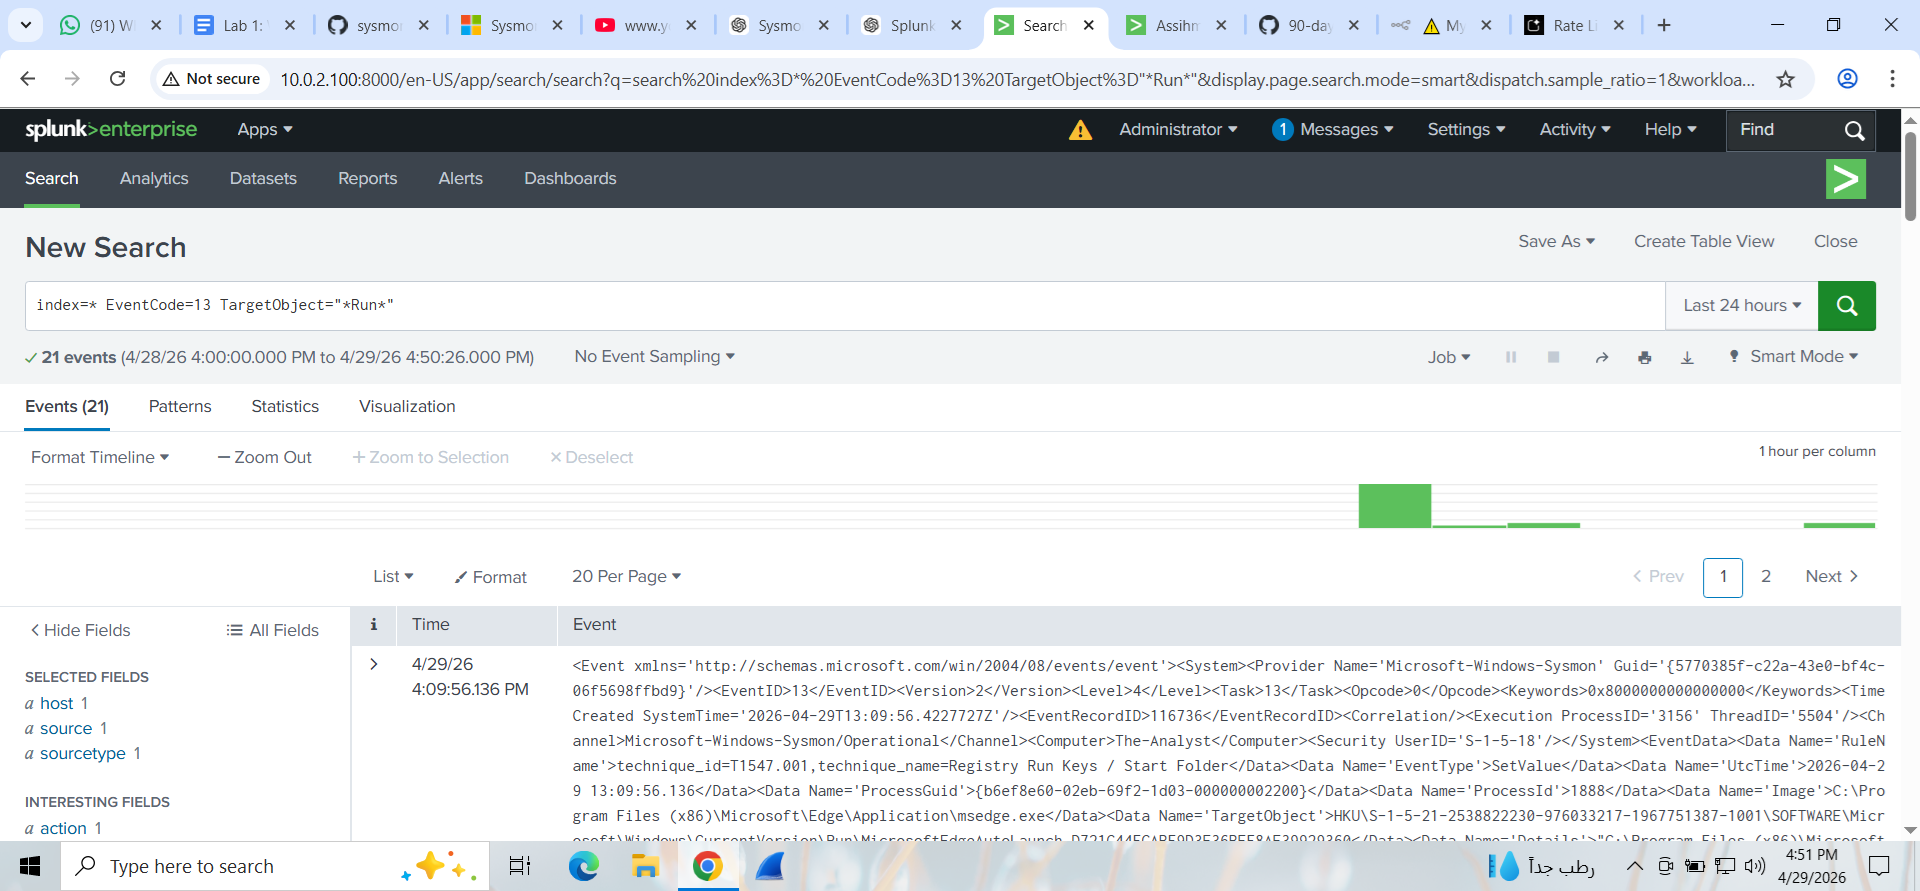Bookmark this page with star icon
Viewport: 1920px width, 891px height.
pyautogui.click(x=1785, y=79)
